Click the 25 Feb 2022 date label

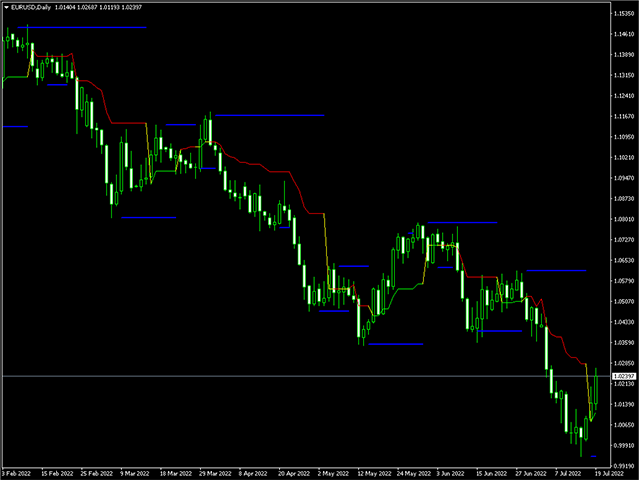(97, 474)
